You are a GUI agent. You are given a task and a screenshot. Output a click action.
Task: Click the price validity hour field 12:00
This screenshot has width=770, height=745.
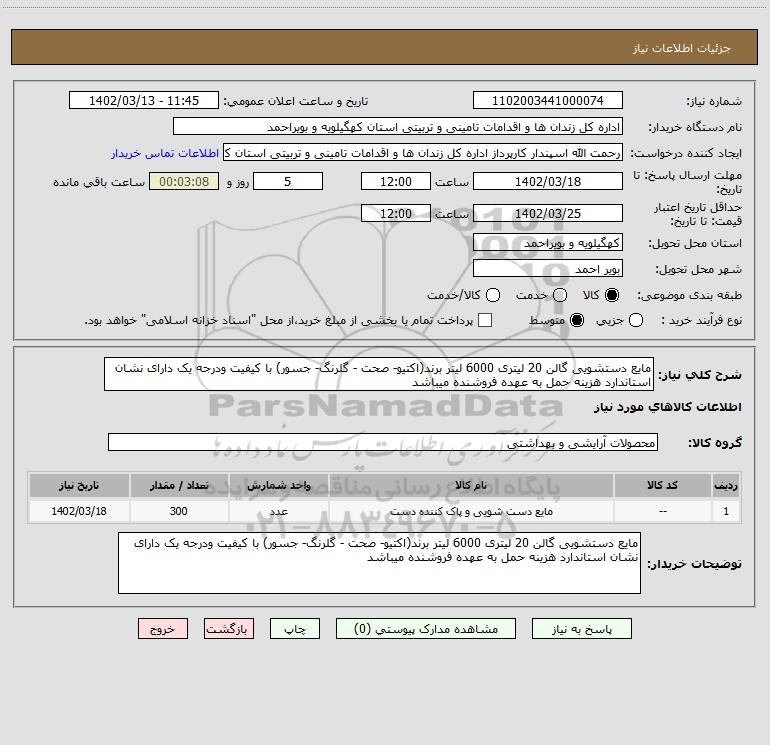396,214
